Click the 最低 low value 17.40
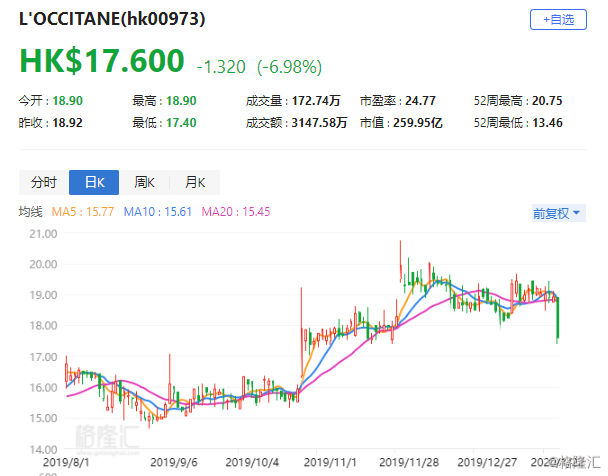The image size is (608, 476). pyautogui.click(x=181, y=123)
